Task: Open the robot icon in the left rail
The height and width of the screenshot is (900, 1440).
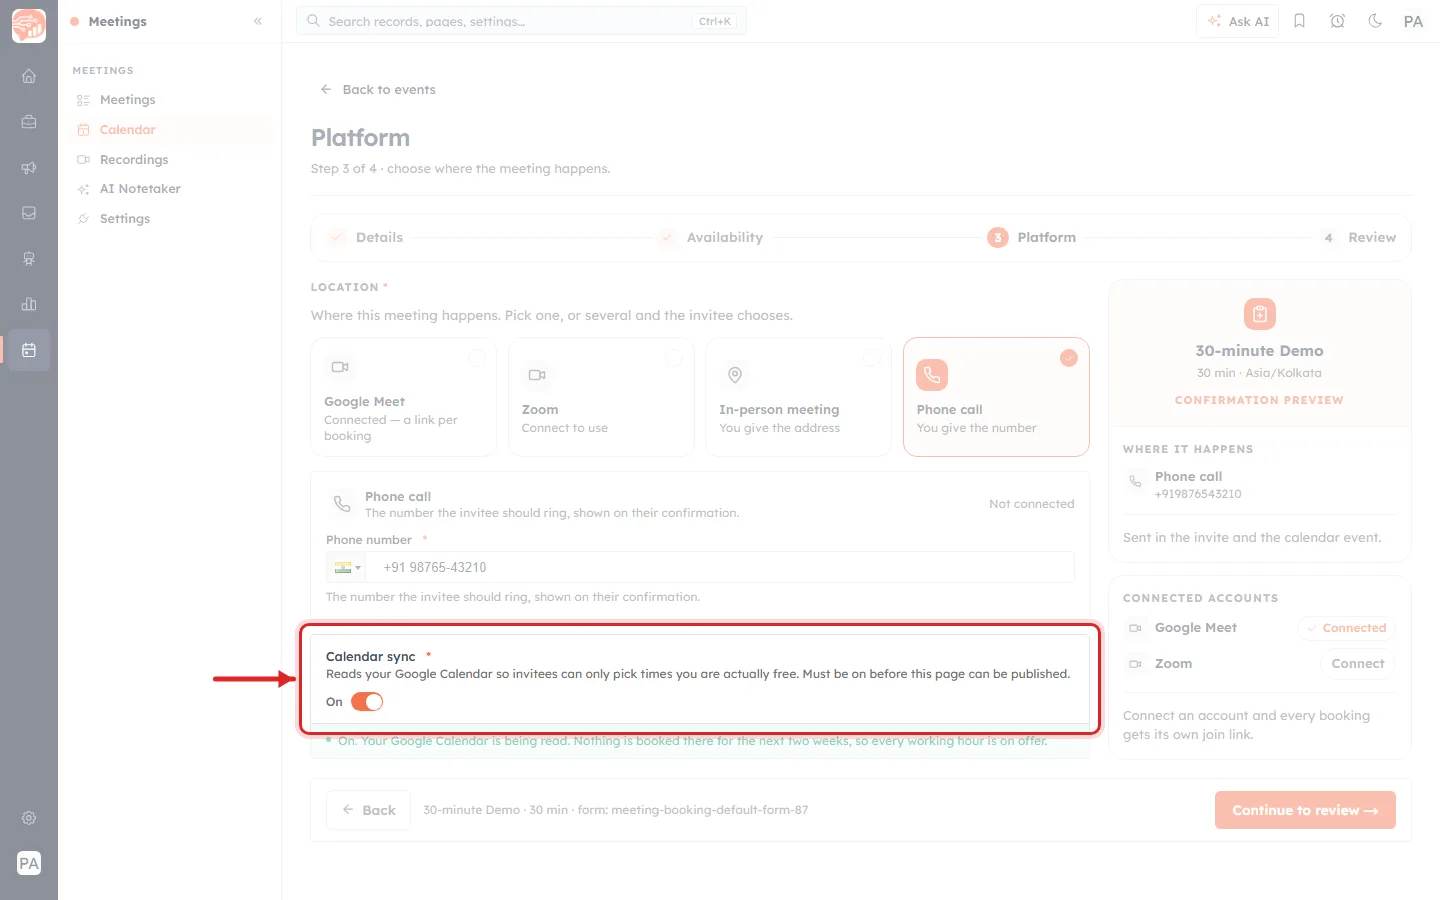Action: pyautogui.click(x=29, y=259)
